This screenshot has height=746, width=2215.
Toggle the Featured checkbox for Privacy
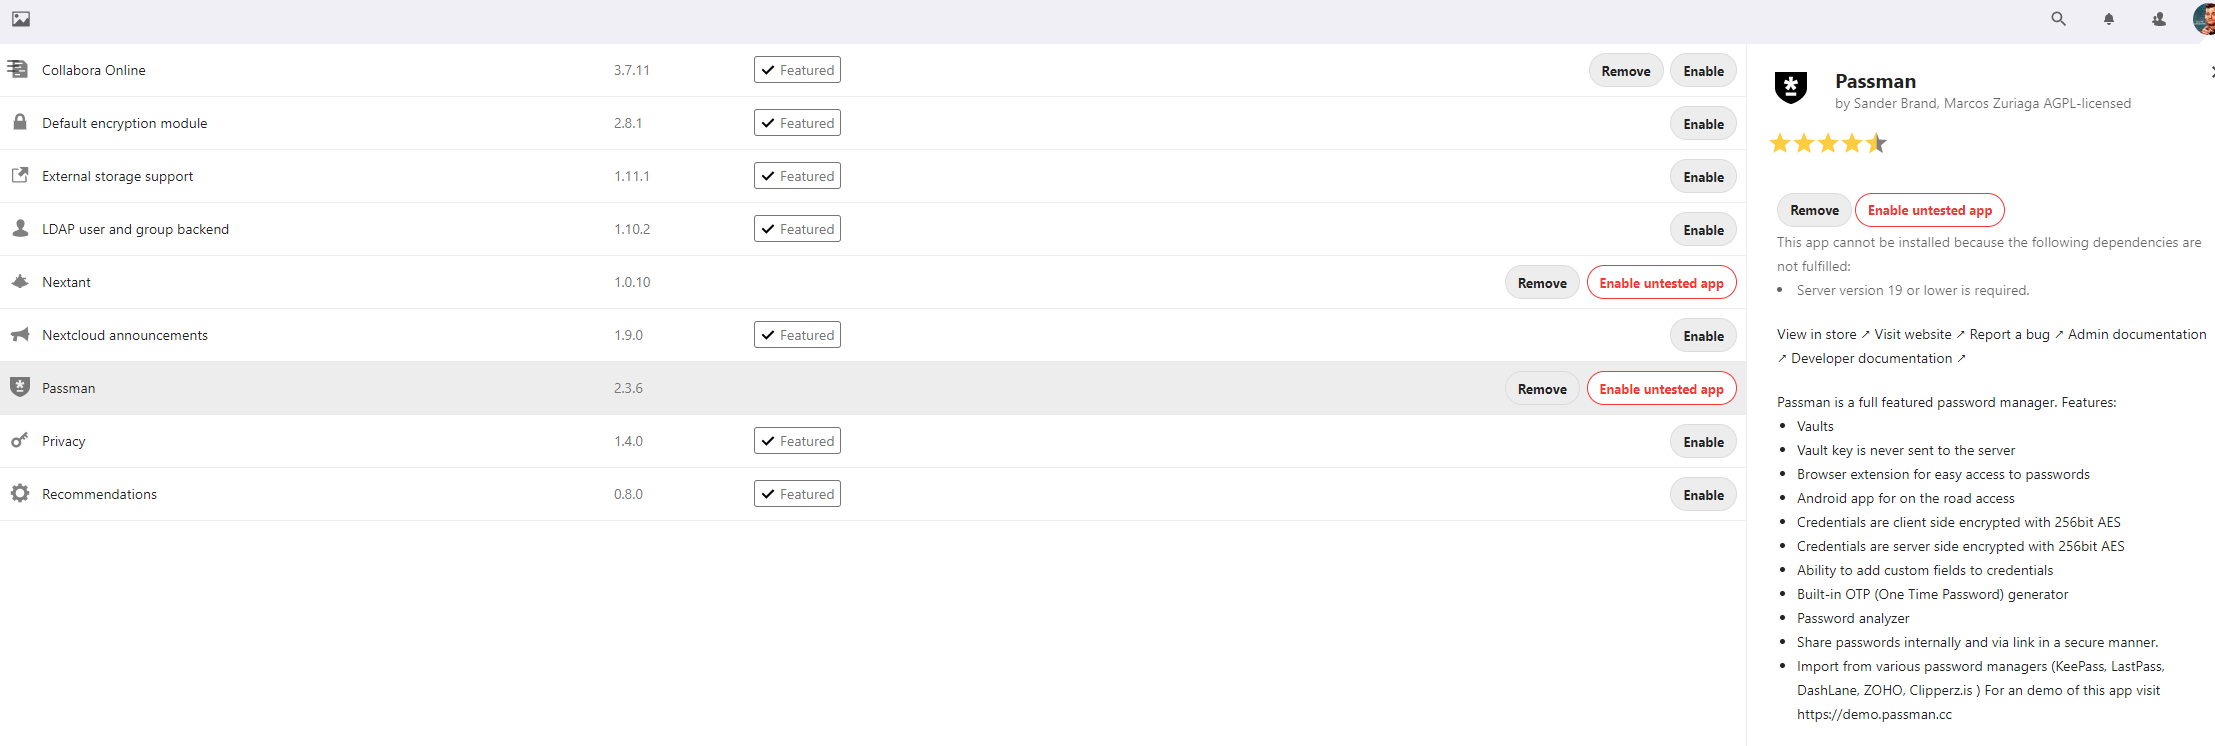769,440
